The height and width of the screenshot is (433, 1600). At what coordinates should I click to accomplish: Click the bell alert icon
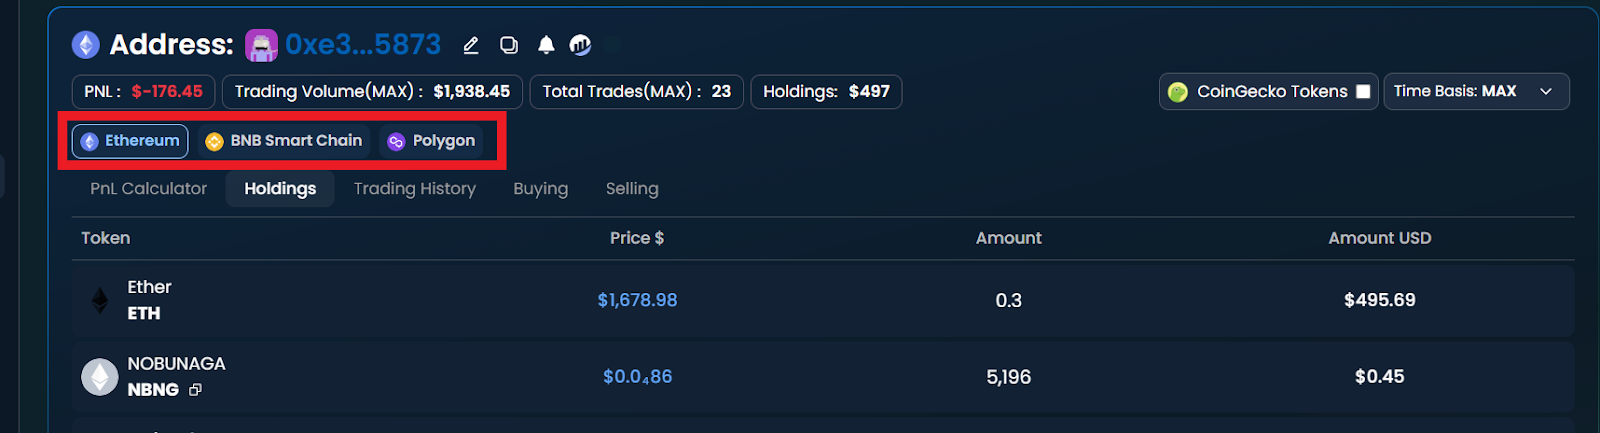click(x=546, y=45)
